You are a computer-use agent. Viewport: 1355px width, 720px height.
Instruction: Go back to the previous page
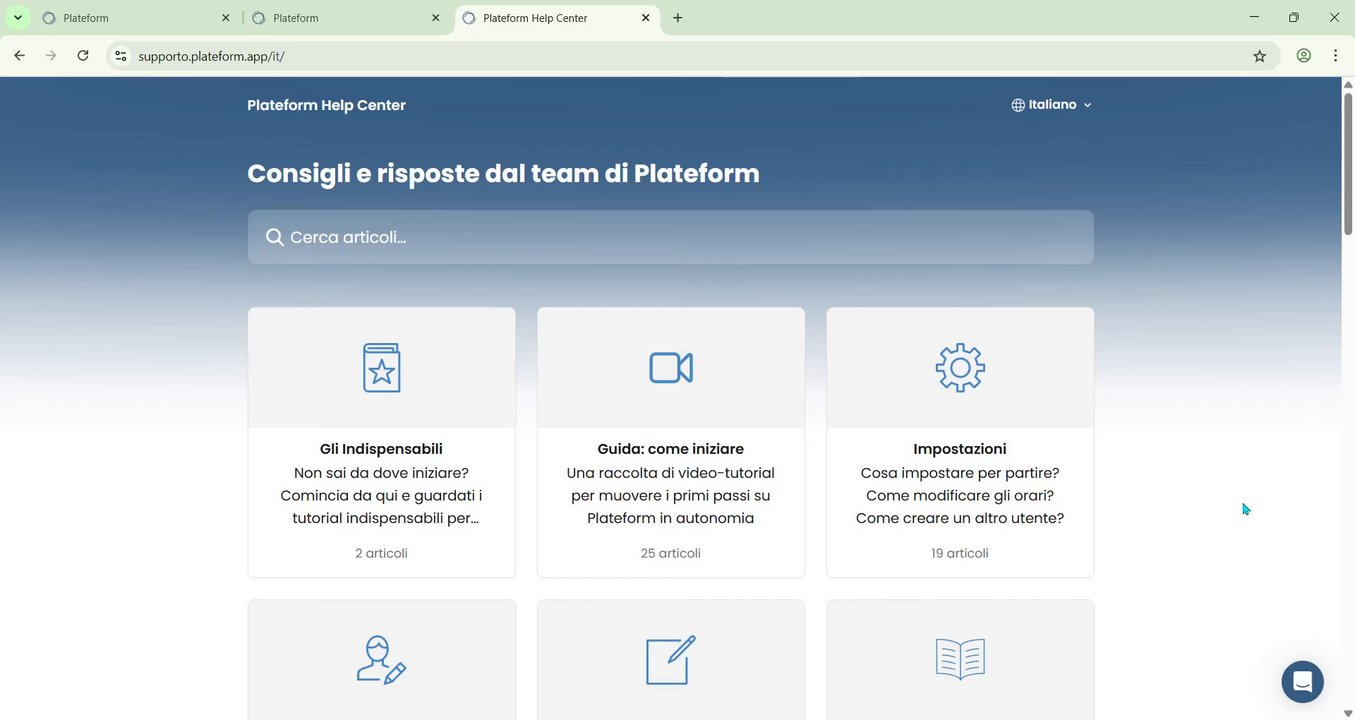tap(20, 56)
